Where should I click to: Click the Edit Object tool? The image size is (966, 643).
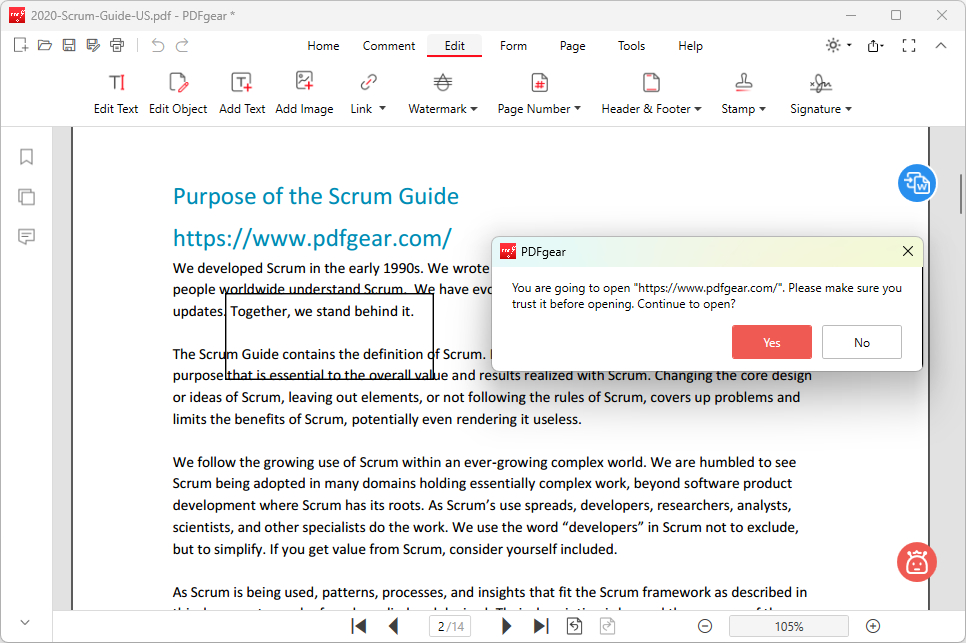click(x=178, y=93)
